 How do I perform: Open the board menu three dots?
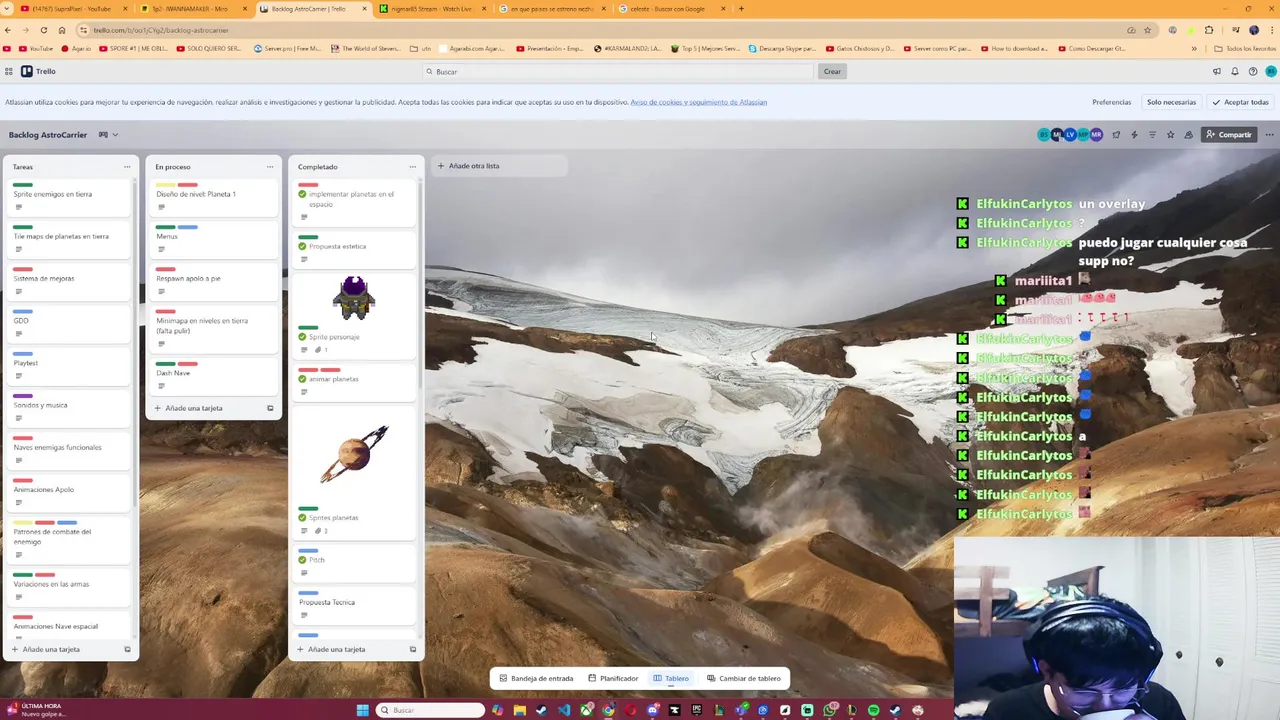[x=1270, y=134]
